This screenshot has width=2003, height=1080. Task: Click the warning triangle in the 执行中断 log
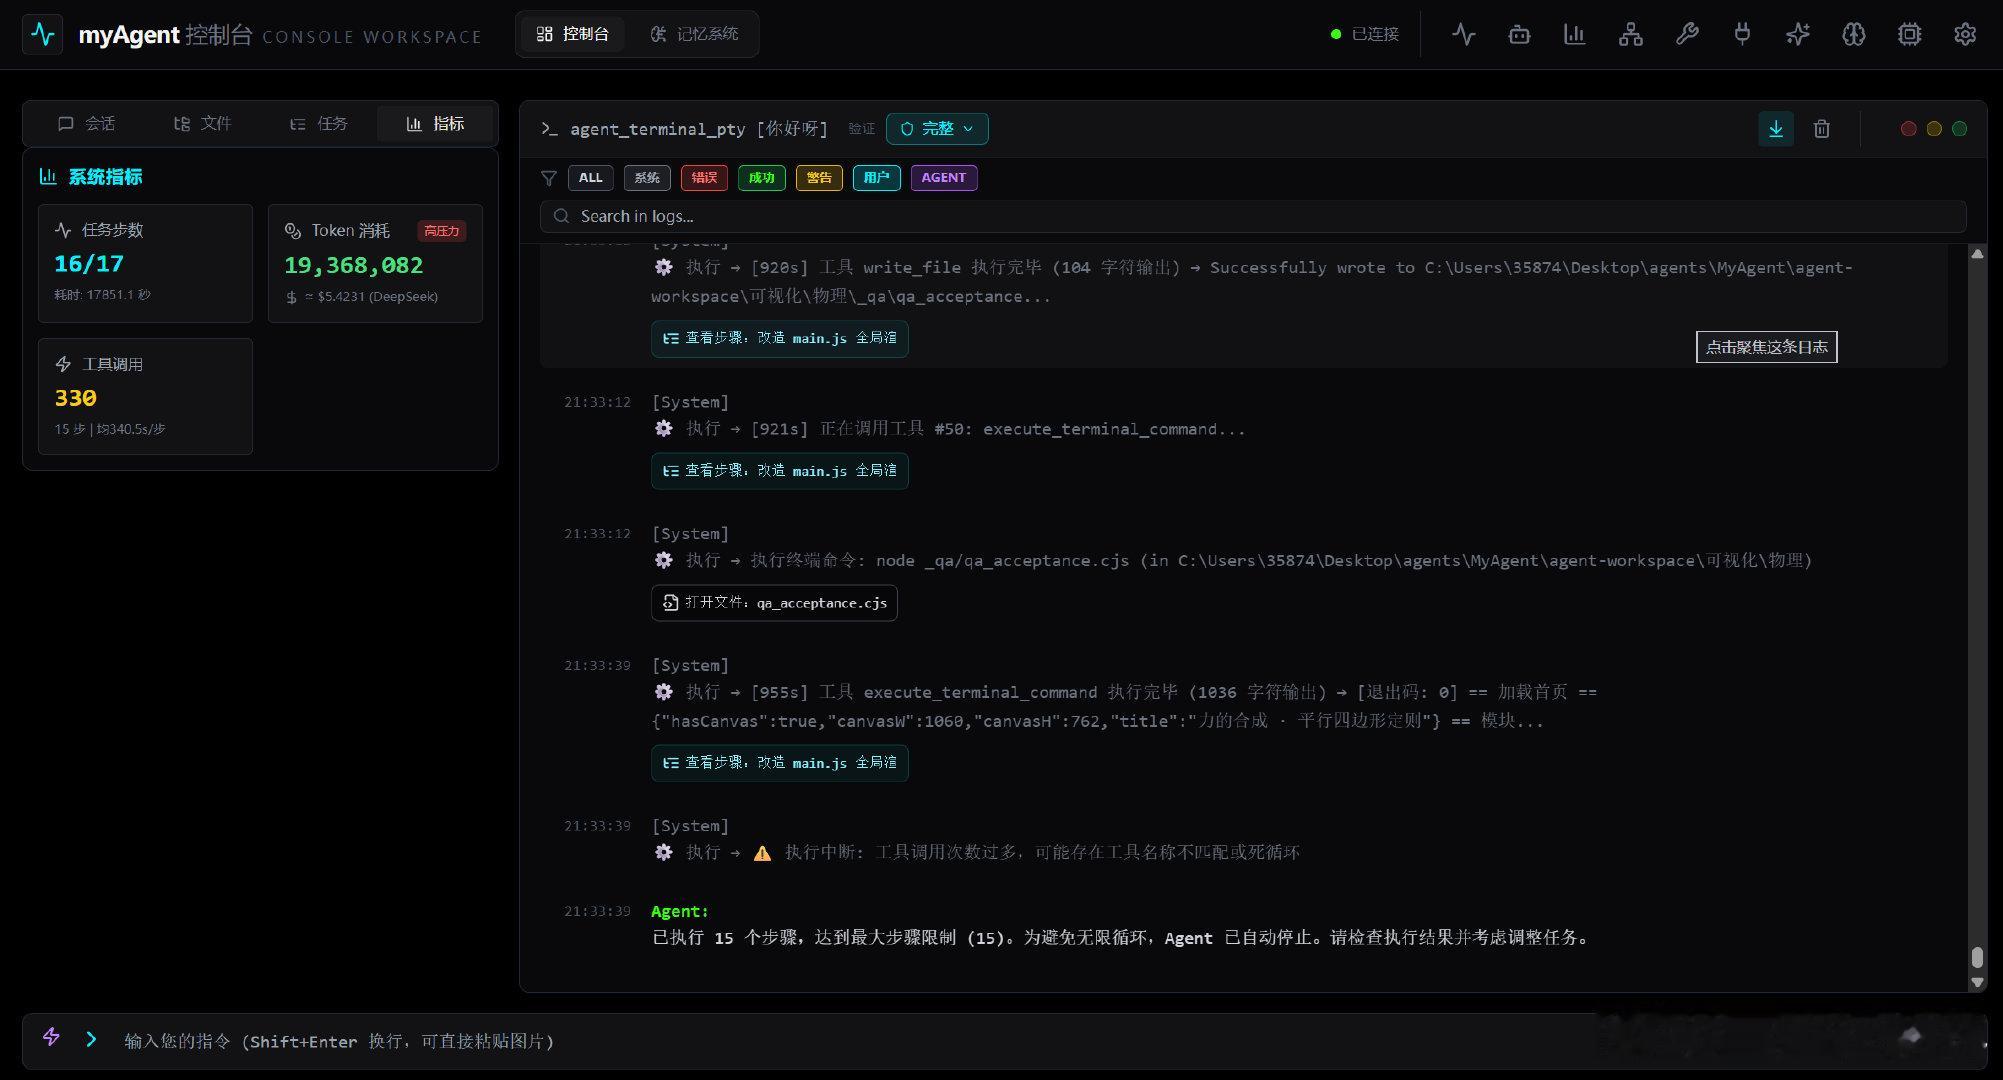click(762, 853)
